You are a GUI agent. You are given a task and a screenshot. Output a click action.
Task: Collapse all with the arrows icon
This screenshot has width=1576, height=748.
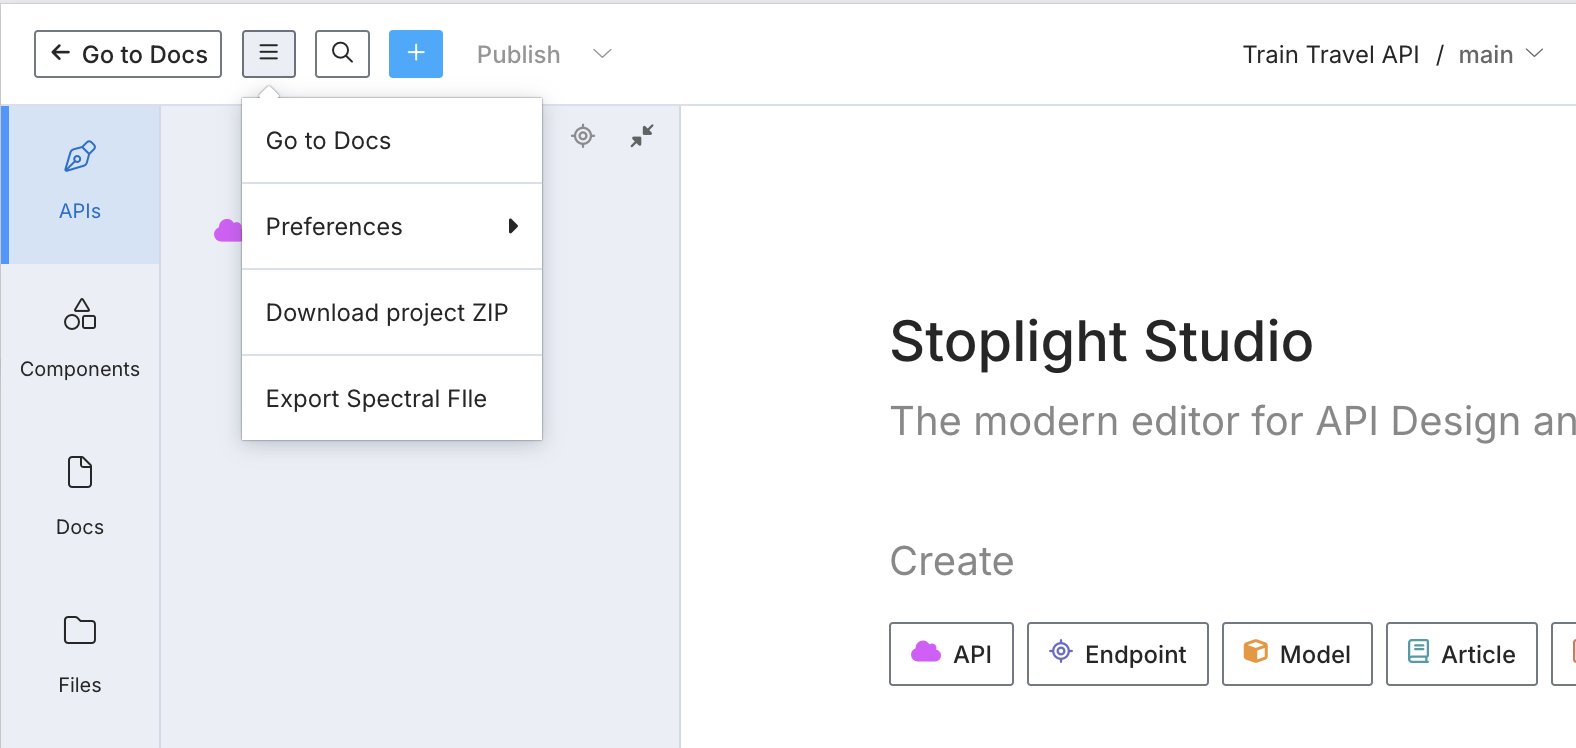click(x=642, y=136)
